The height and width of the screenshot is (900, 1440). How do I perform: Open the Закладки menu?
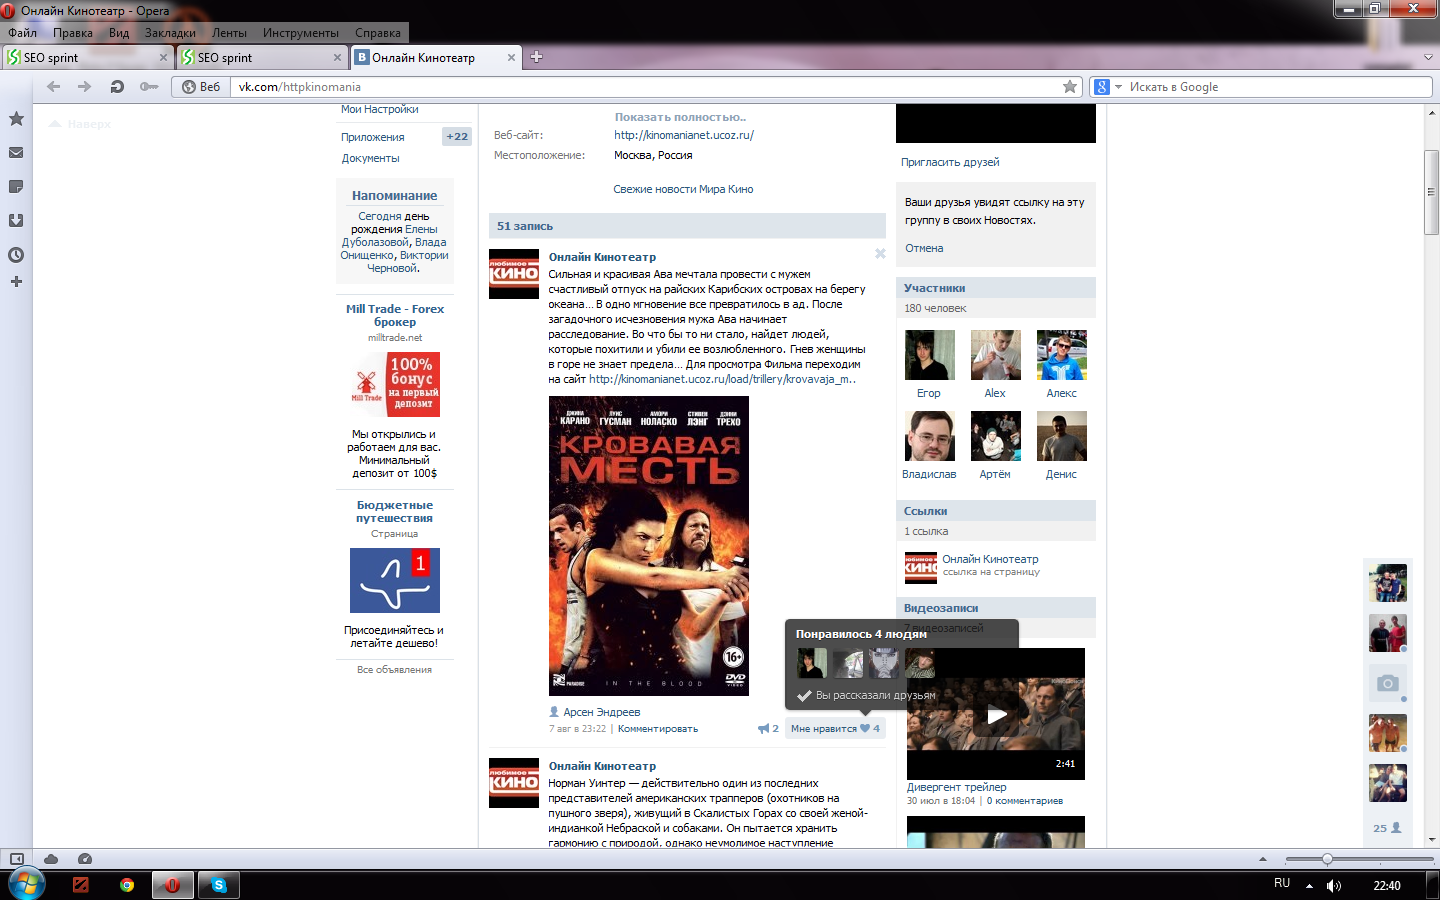tap(170, 33)
